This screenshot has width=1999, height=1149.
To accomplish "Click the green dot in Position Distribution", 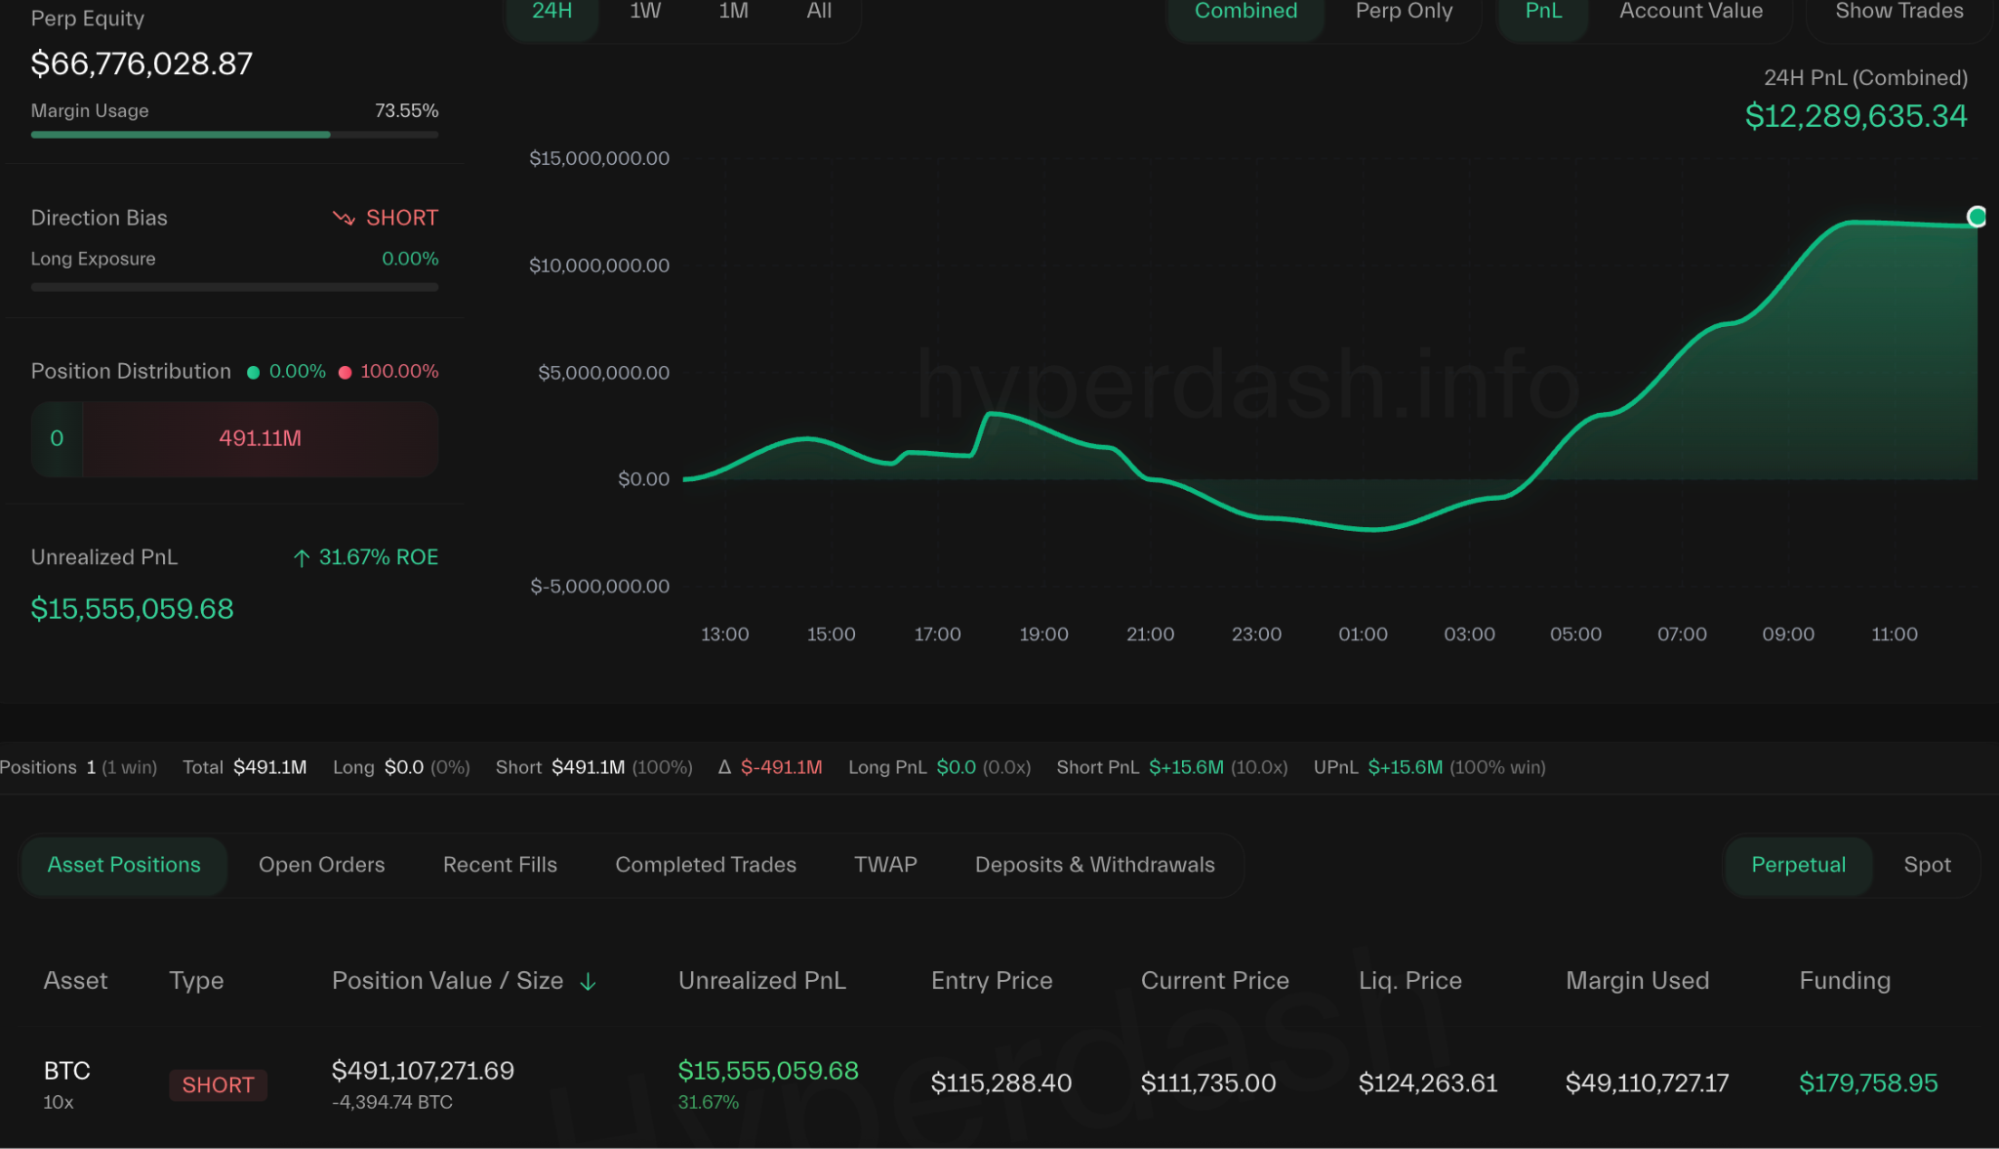I will tap(253, 372).
